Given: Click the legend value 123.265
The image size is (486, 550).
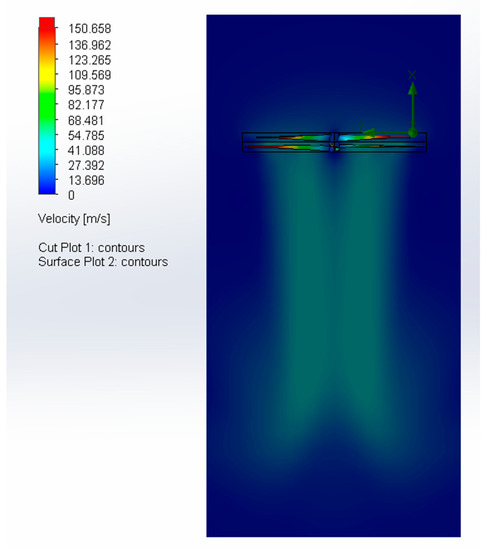Looking at the screenshot, I should [89, 60].
